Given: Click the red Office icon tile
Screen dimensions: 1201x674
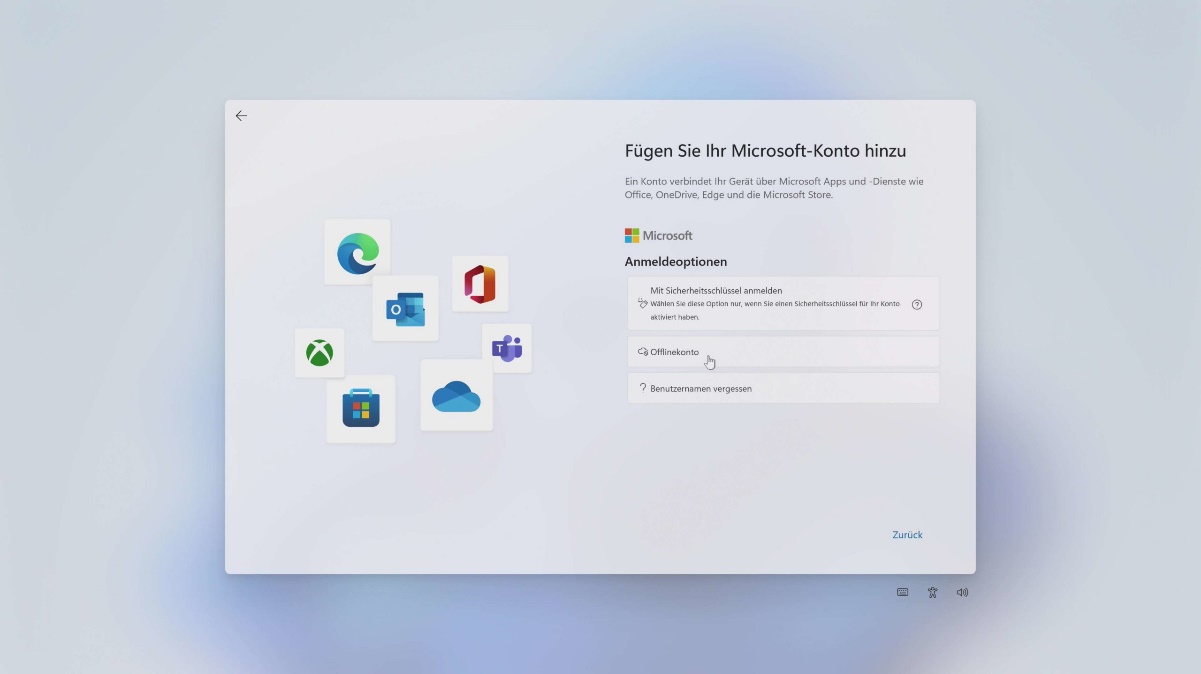Looking at the screenshot, I should tap(480, 284).
